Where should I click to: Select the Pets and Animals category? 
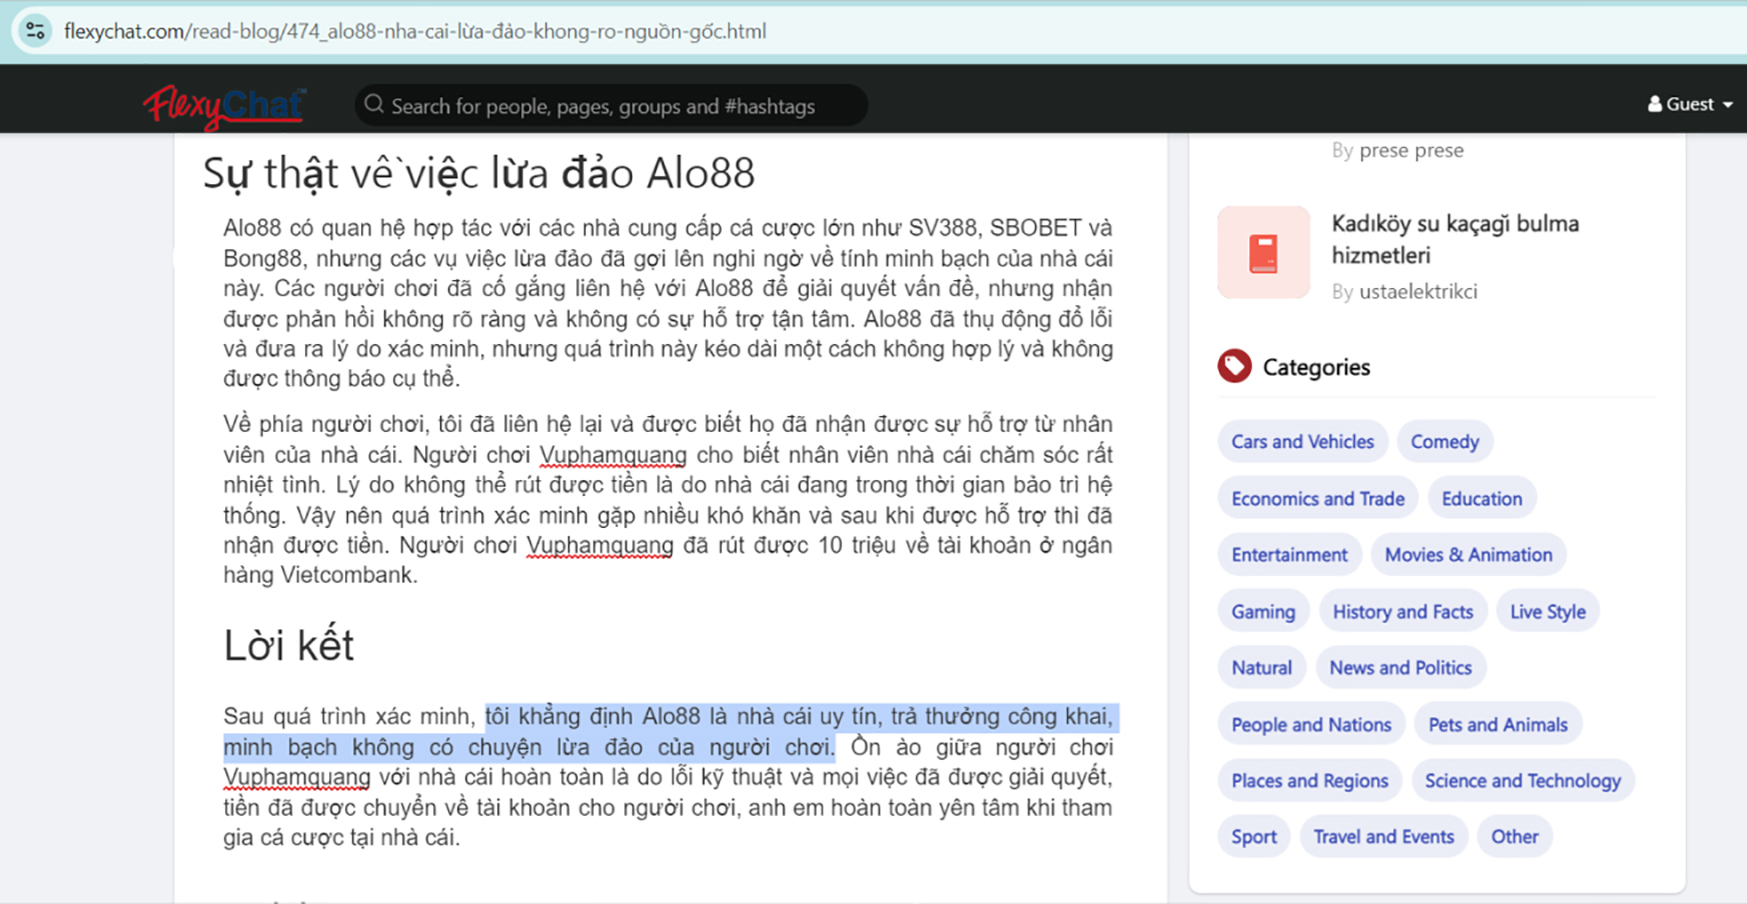1497,725
